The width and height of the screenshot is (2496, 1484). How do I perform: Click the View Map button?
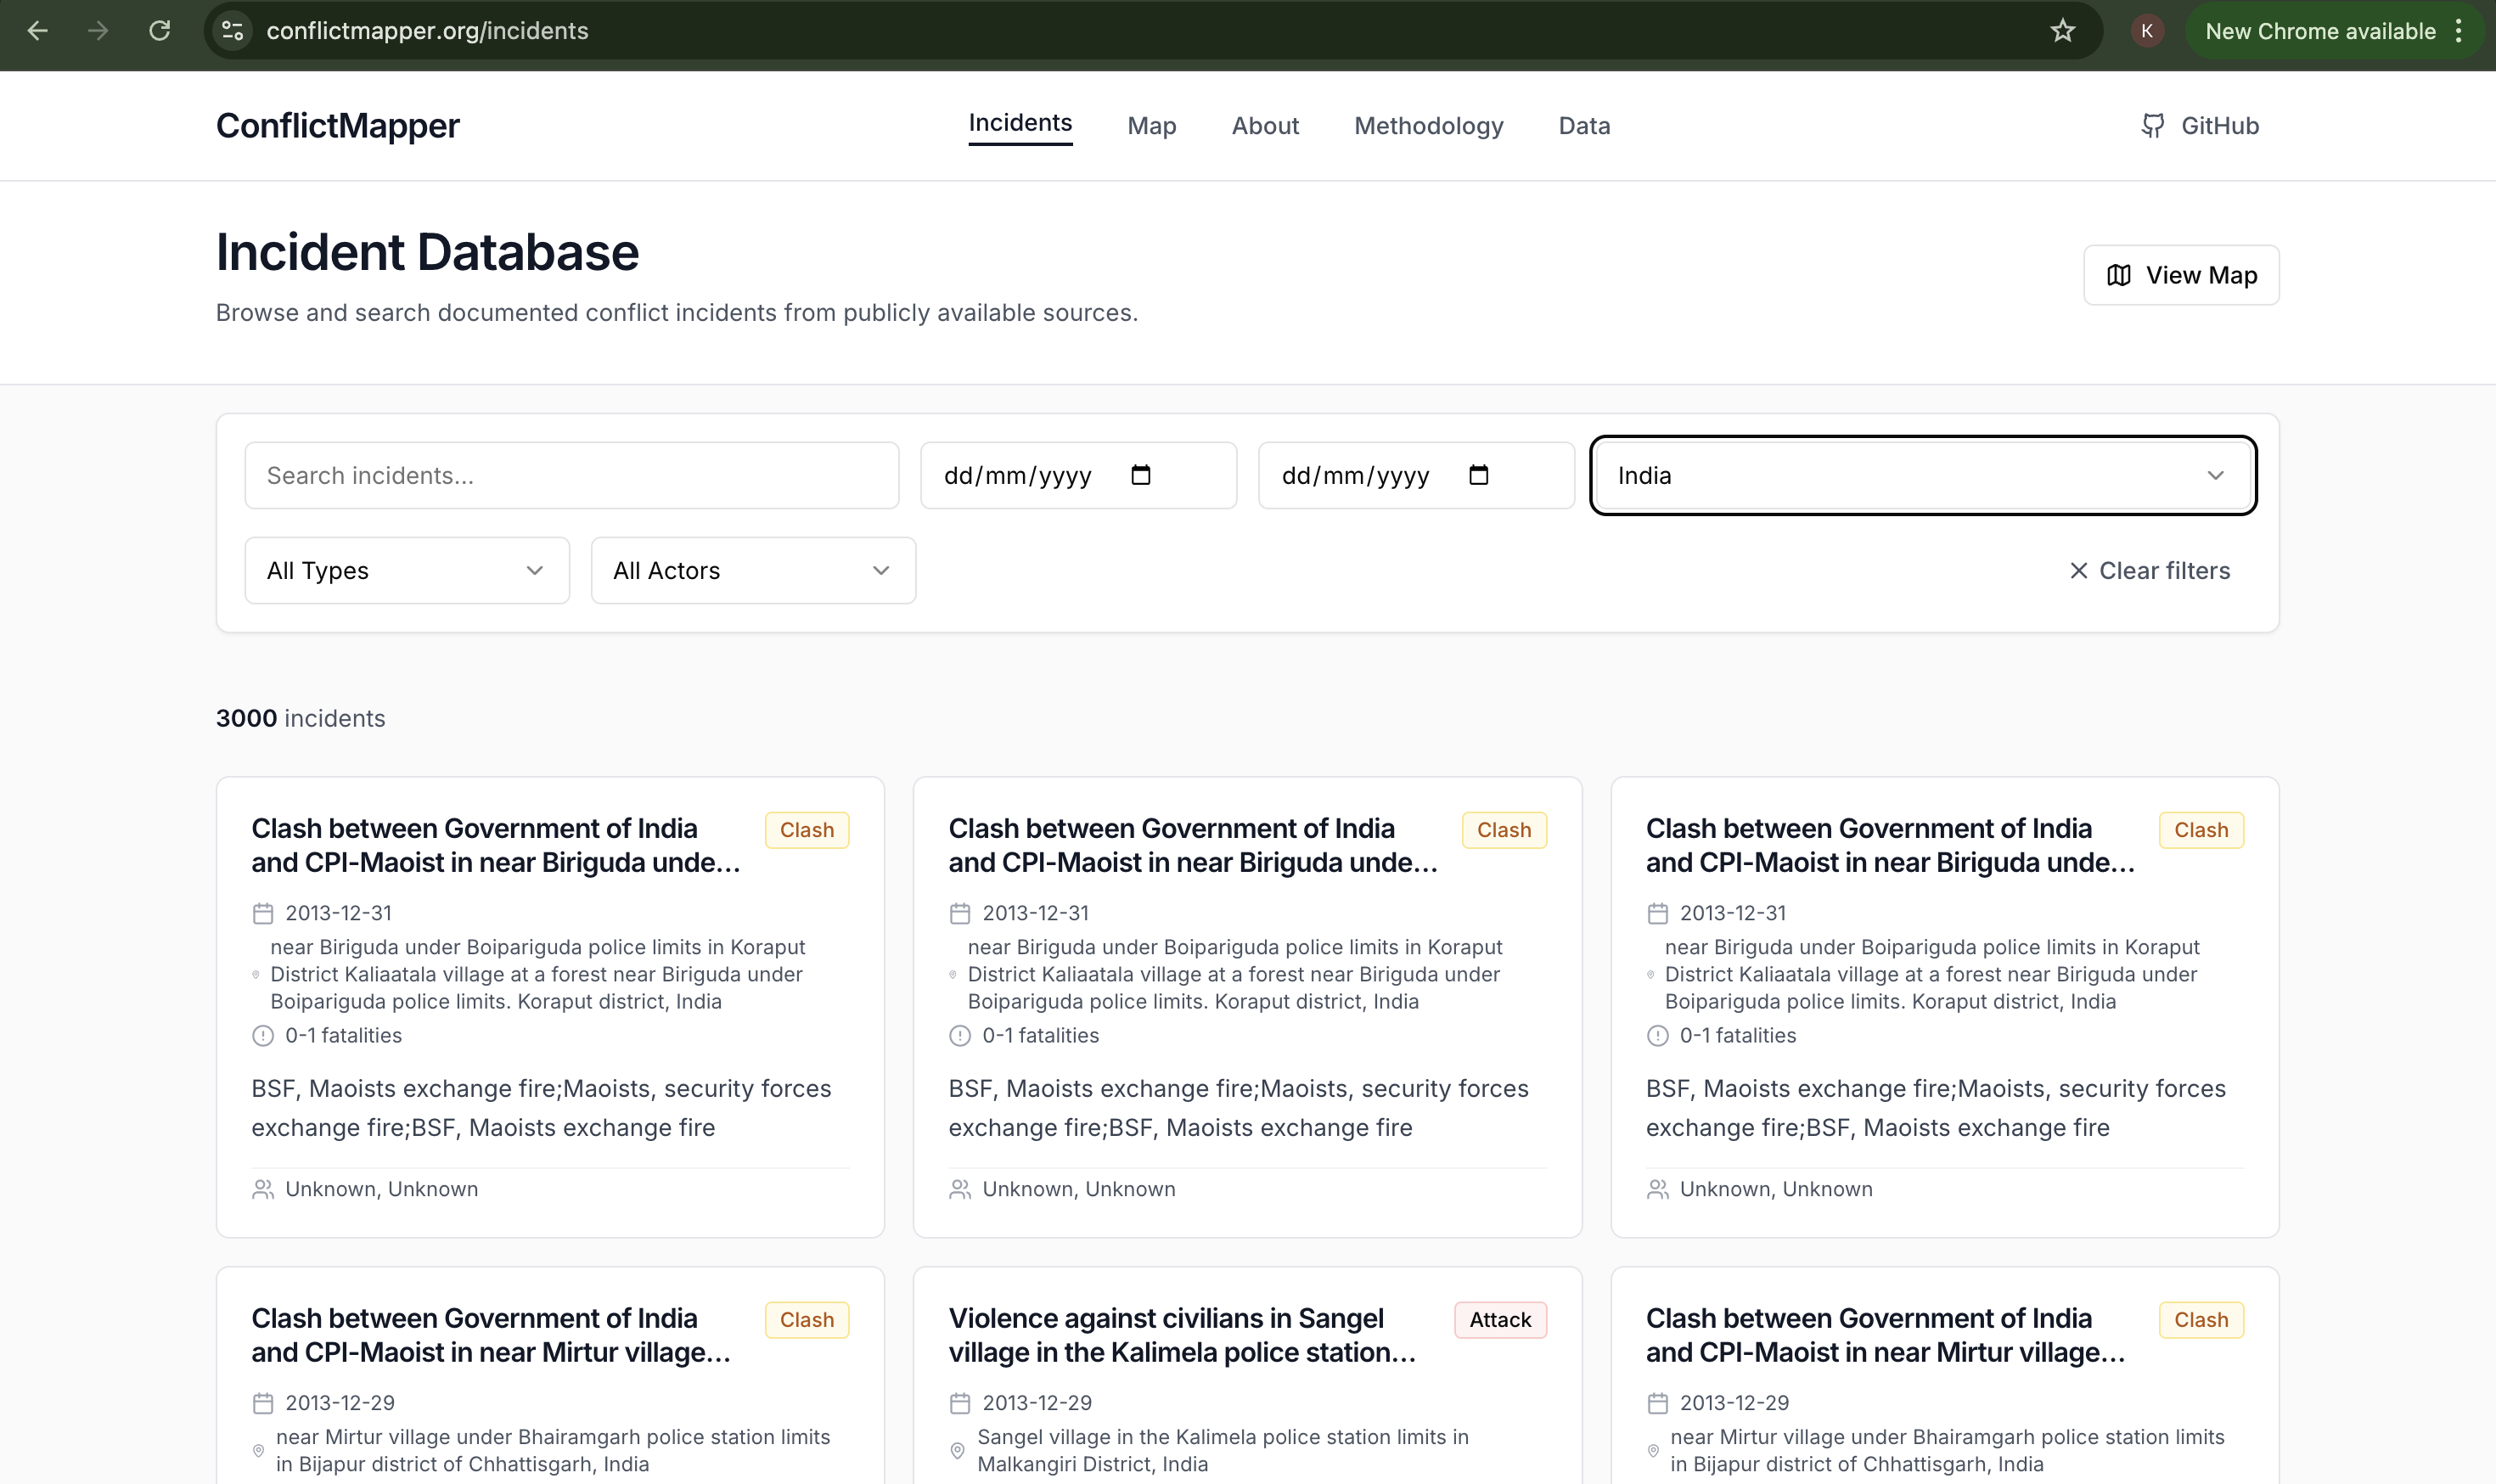point(2181,275)
